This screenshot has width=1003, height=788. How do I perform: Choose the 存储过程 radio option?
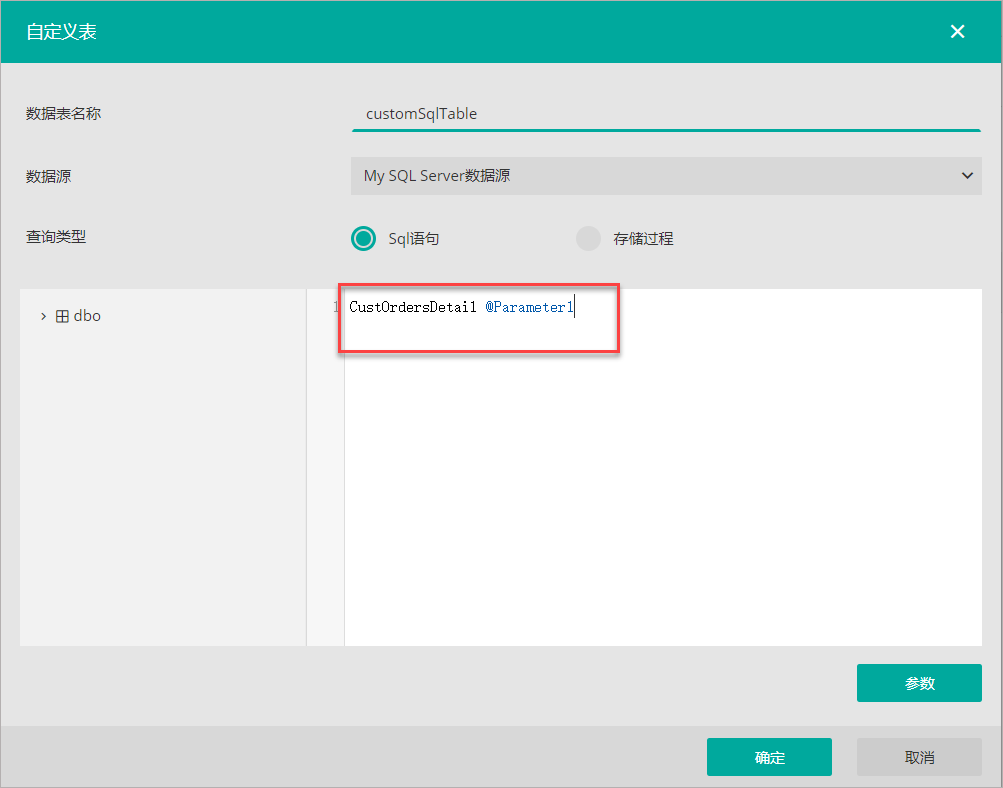[588, 238]
